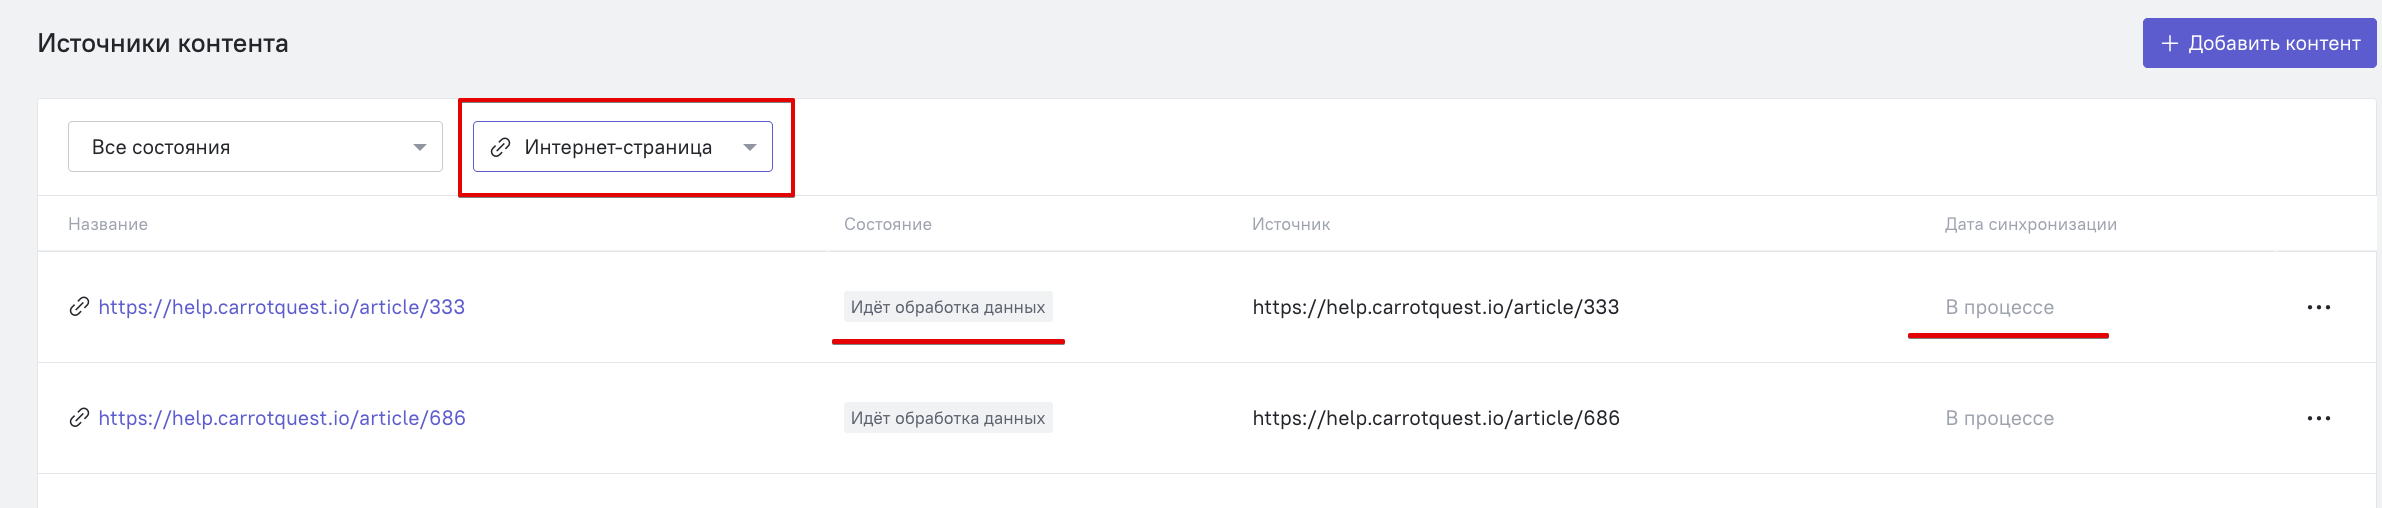Open the Интернет-страница type filter
The image size is (2382, 508).
[623, 147]
